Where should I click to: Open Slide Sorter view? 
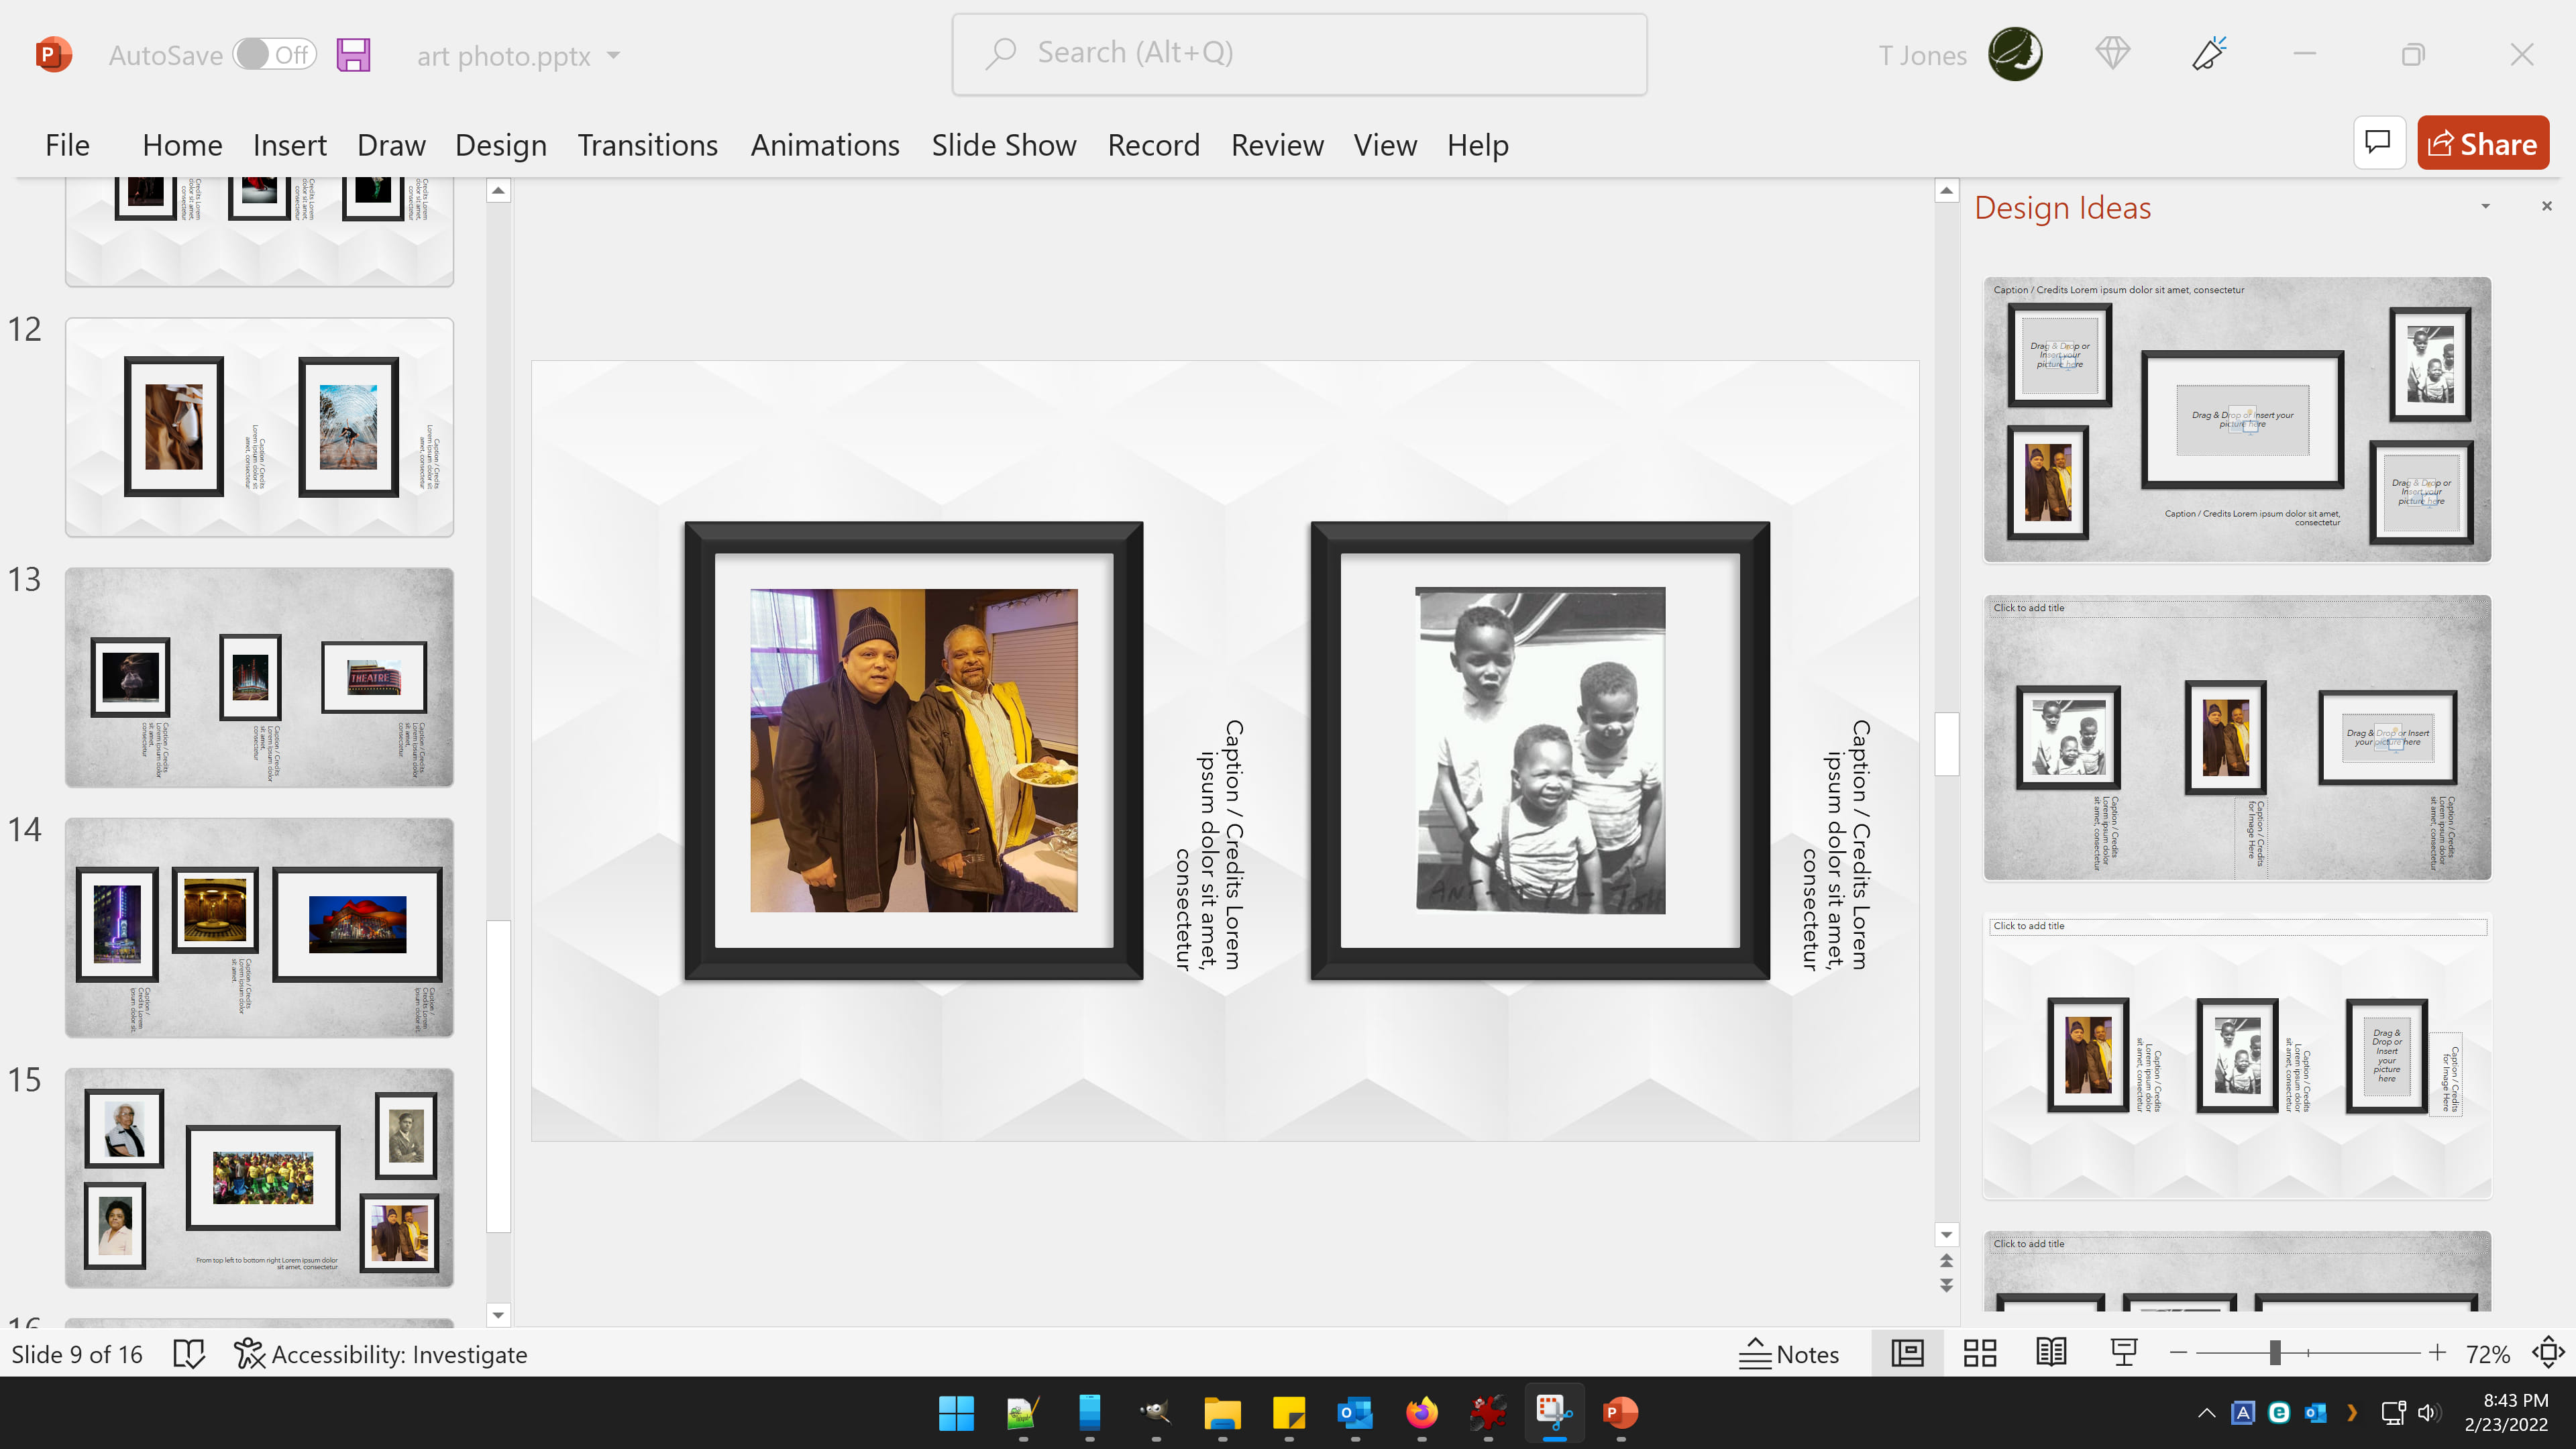pos(1979,1354)
